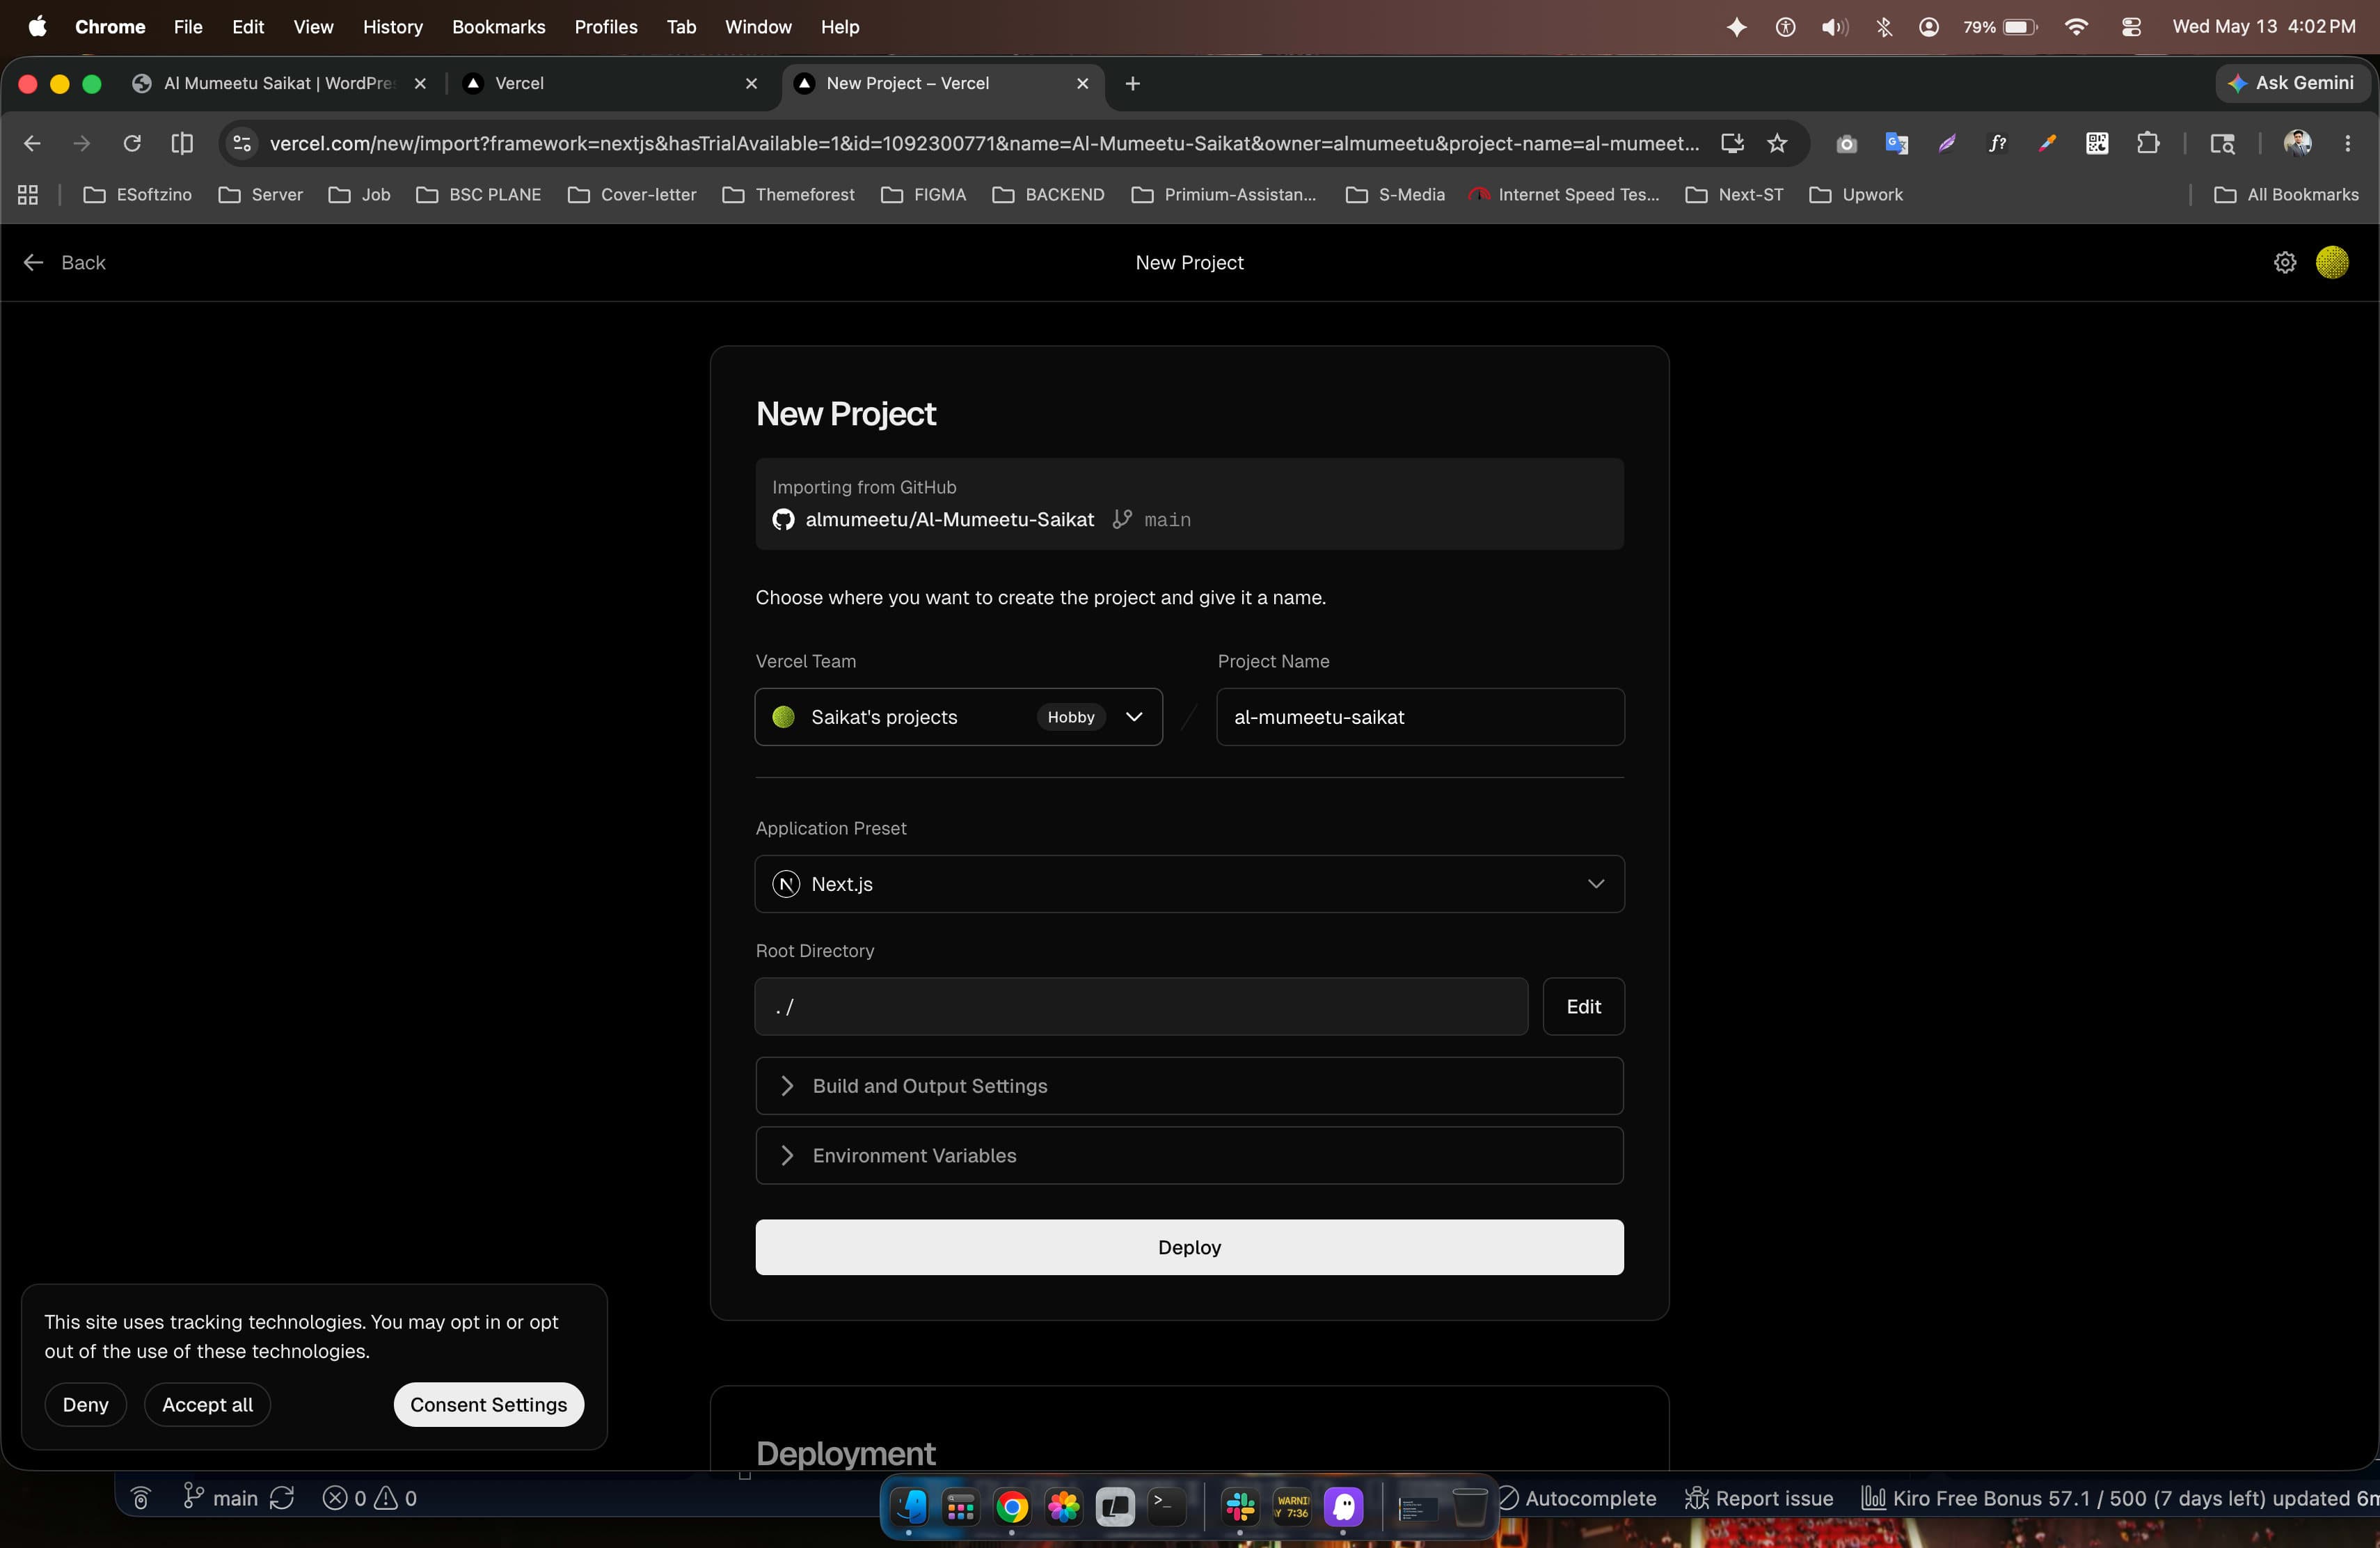Open the All Bookmarks folder
The width and height of the screenshot is (2380, 1548).
[x=2286, y=195]
